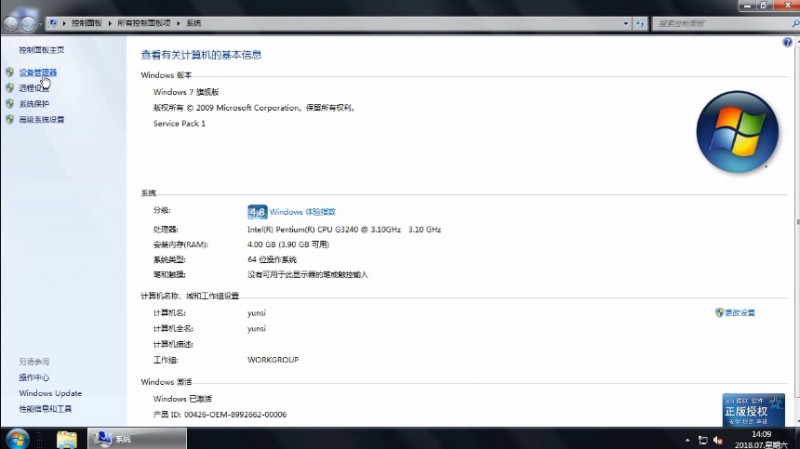The image size is (800, 449).
Task: Open 系统保护 system protection link
Action: [x=34, y=104]
